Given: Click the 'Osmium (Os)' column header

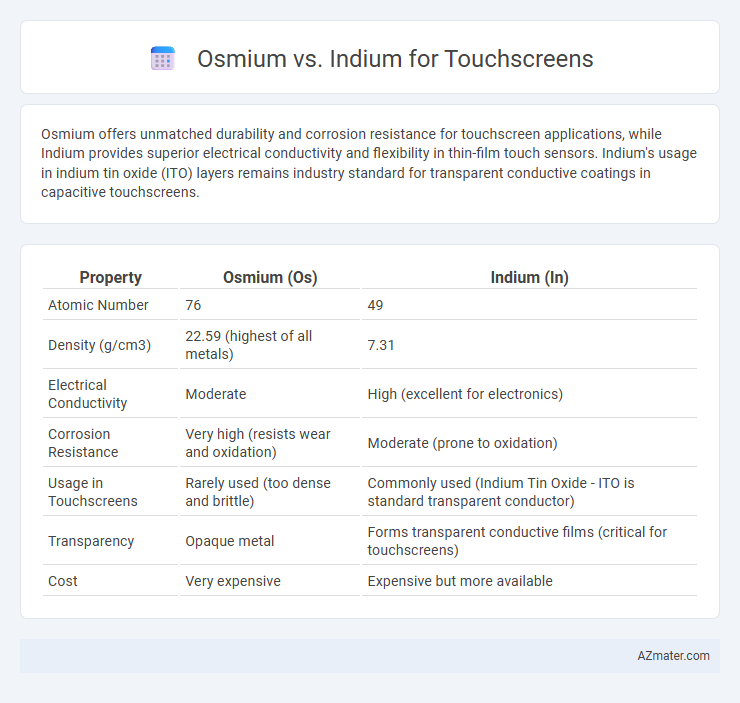Looking at the screenshot, I should pyautogui.click(x=270, y=277).
